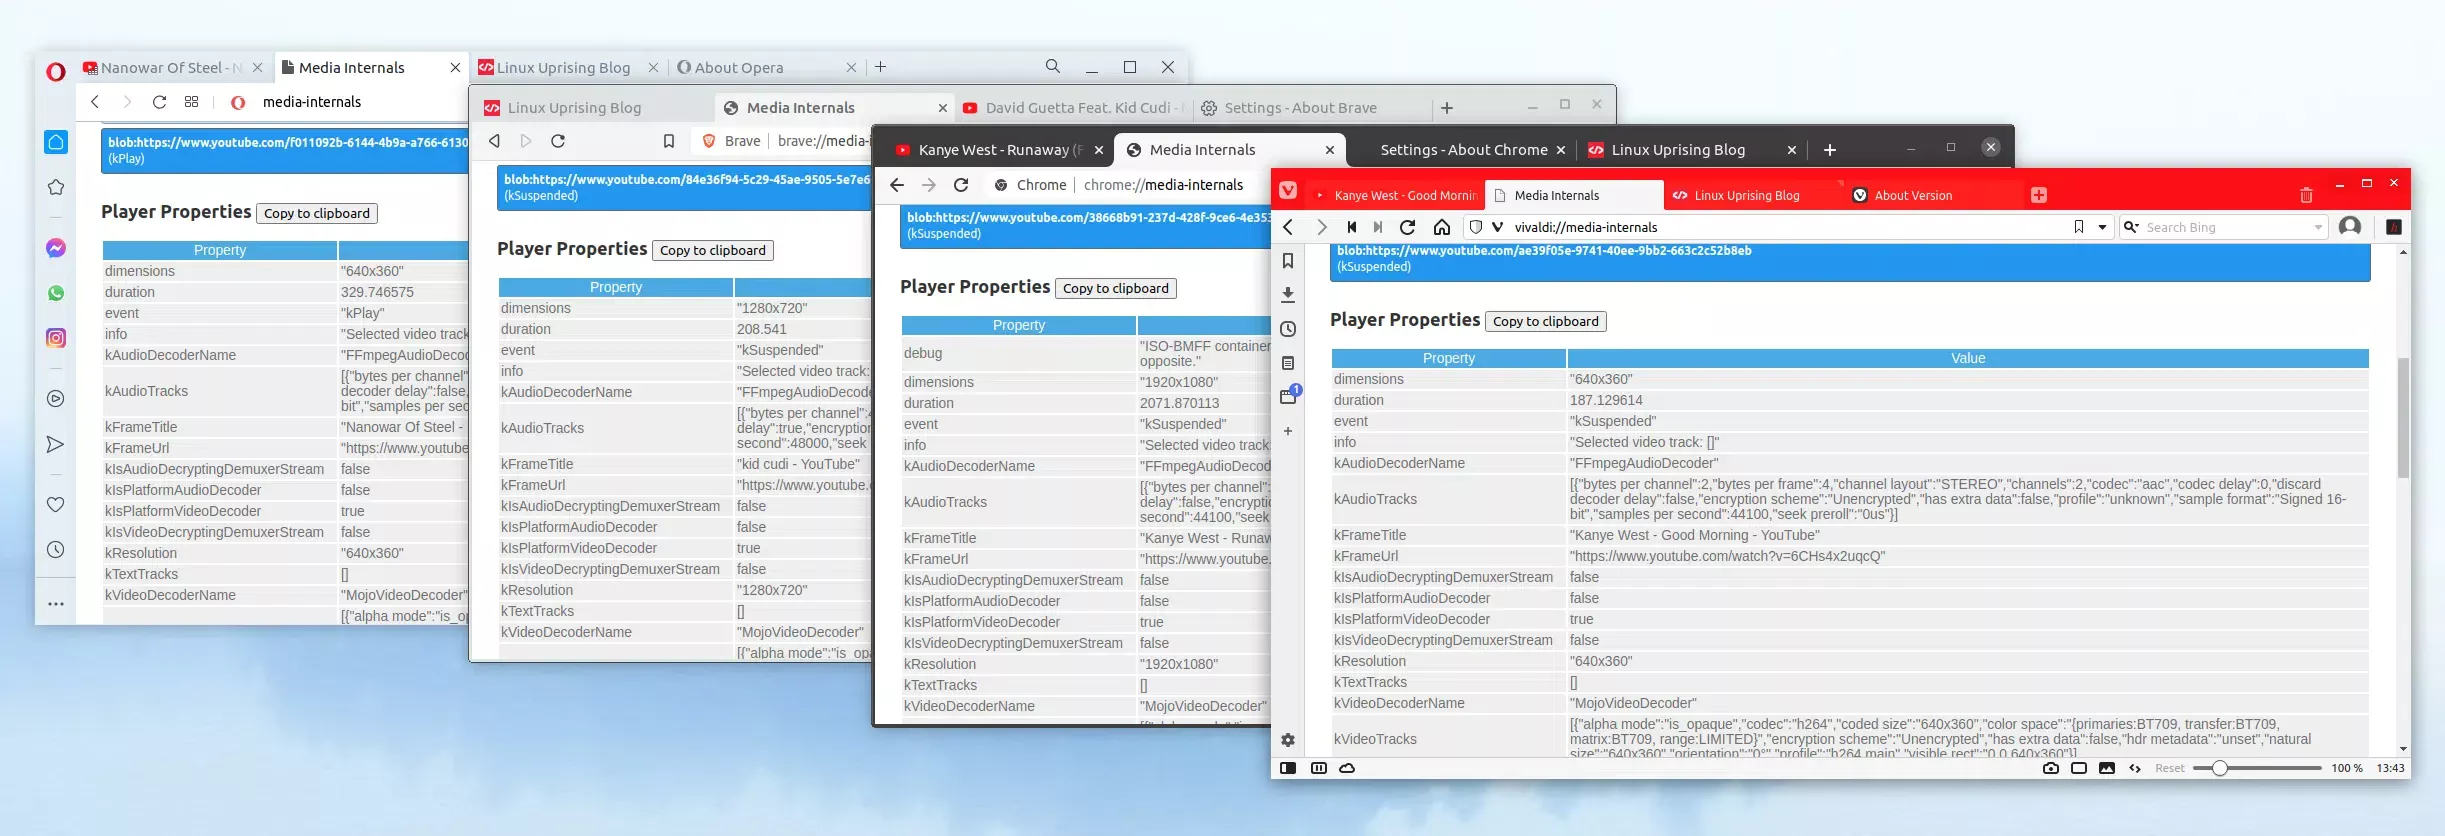The image size is (2445, 836).
Task: Open Vivaldi user profile avatar
Action: coord(2351,227)
